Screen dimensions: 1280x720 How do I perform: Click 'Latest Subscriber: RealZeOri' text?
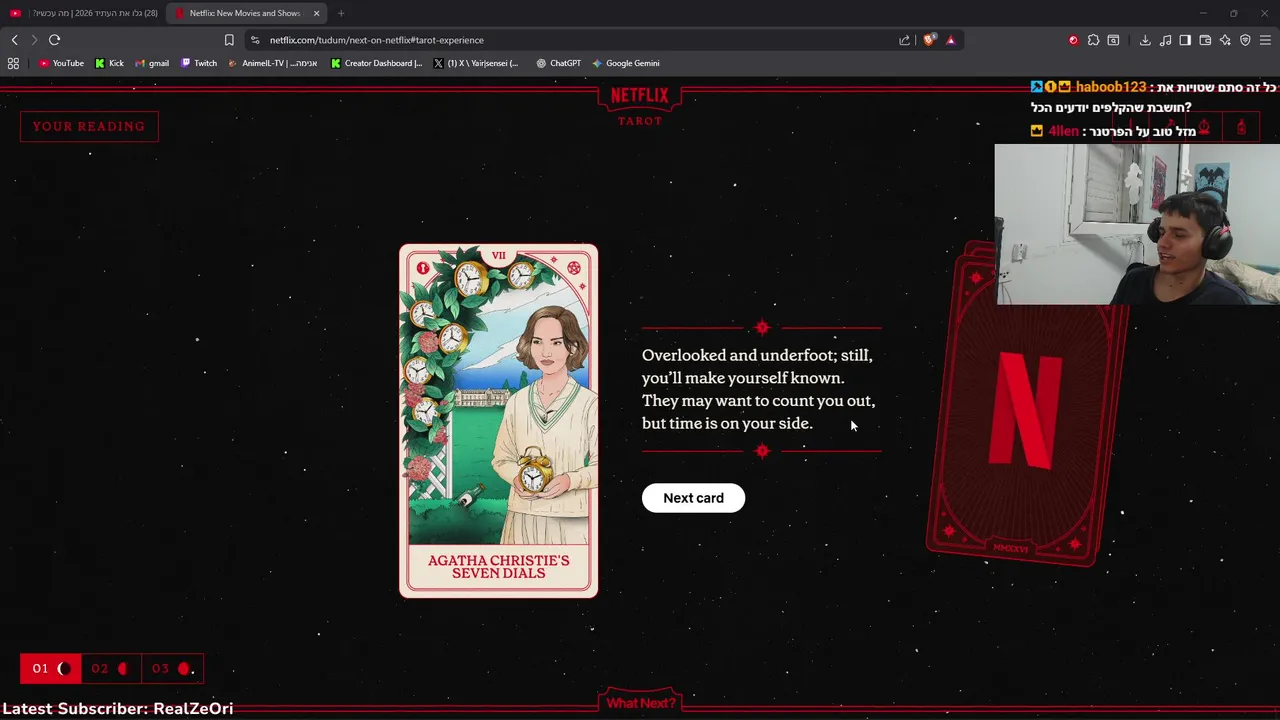(118, 708)
